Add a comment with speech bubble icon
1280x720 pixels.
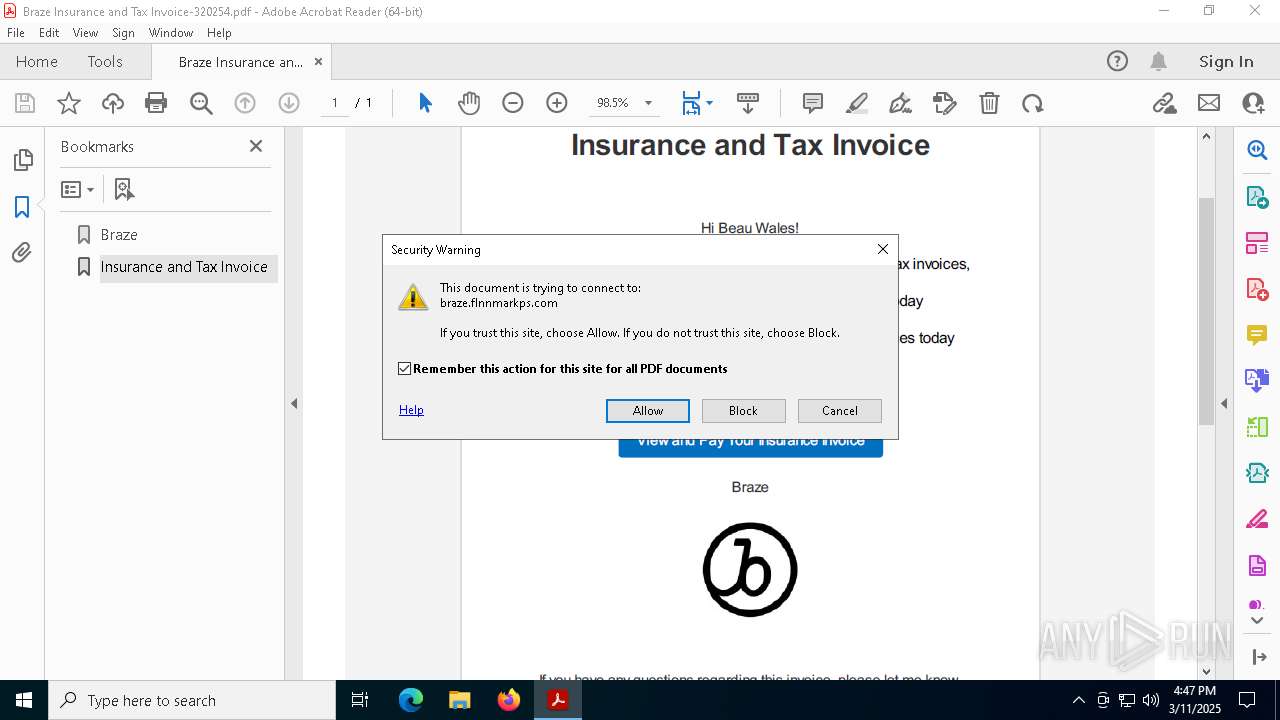(813, 103)
